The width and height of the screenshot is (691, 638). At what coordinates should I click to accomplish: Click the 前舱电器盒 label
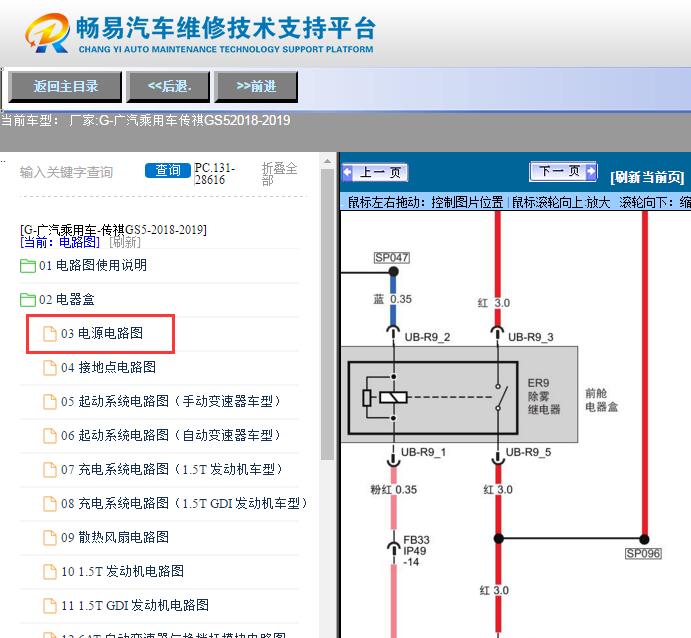(x=602, y=400)
